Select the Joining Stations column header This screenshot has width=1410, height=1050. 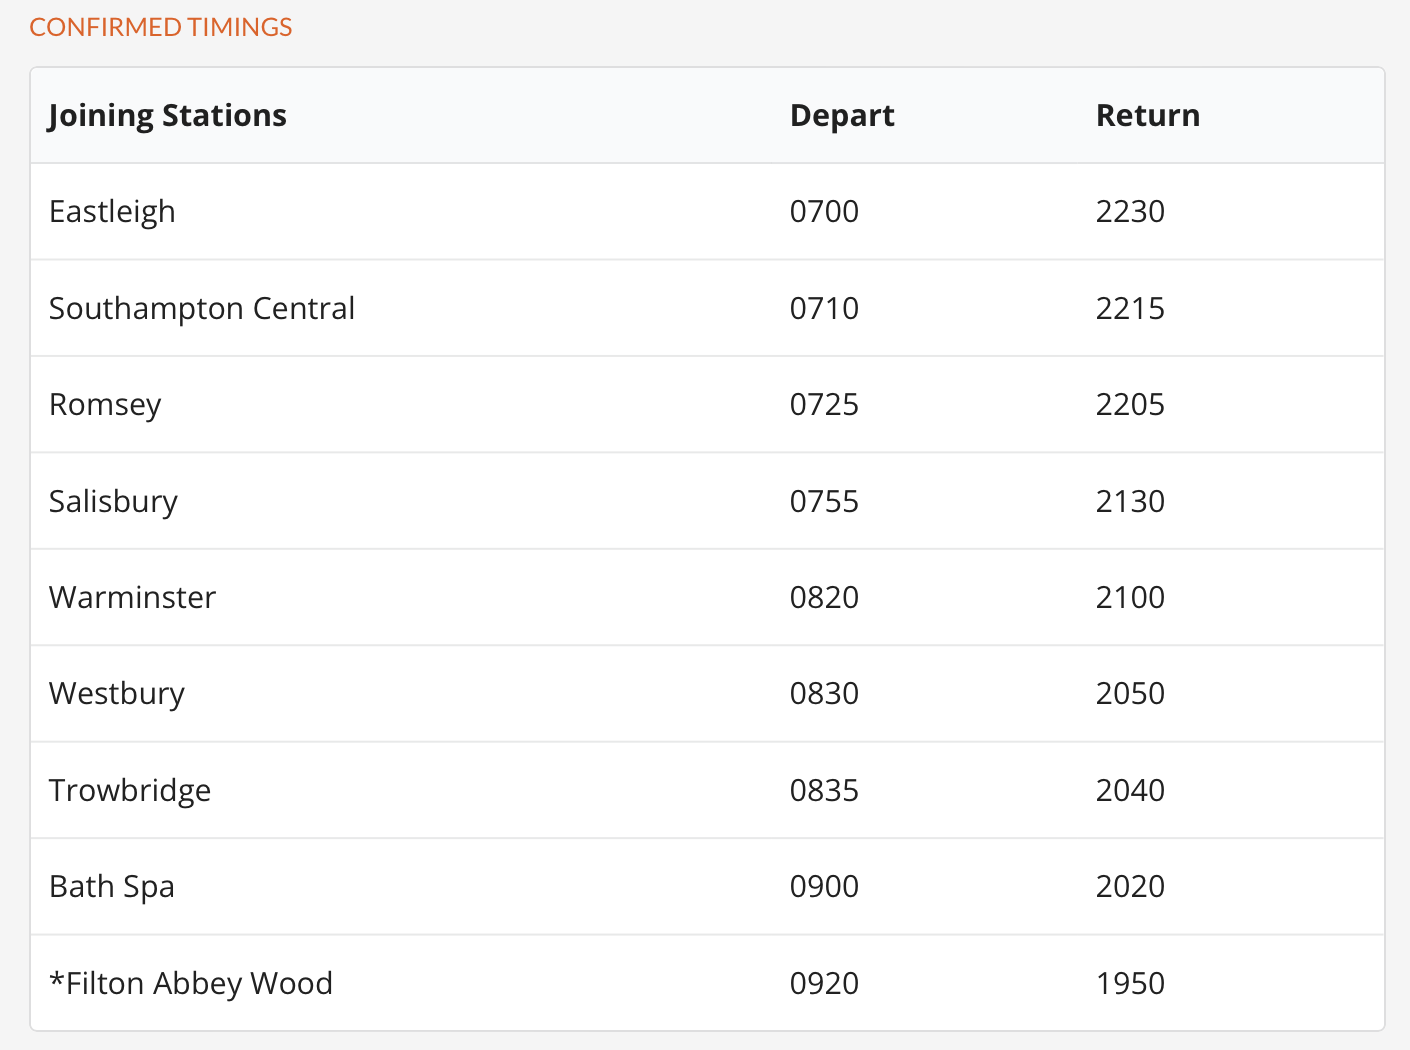point(168,116)
